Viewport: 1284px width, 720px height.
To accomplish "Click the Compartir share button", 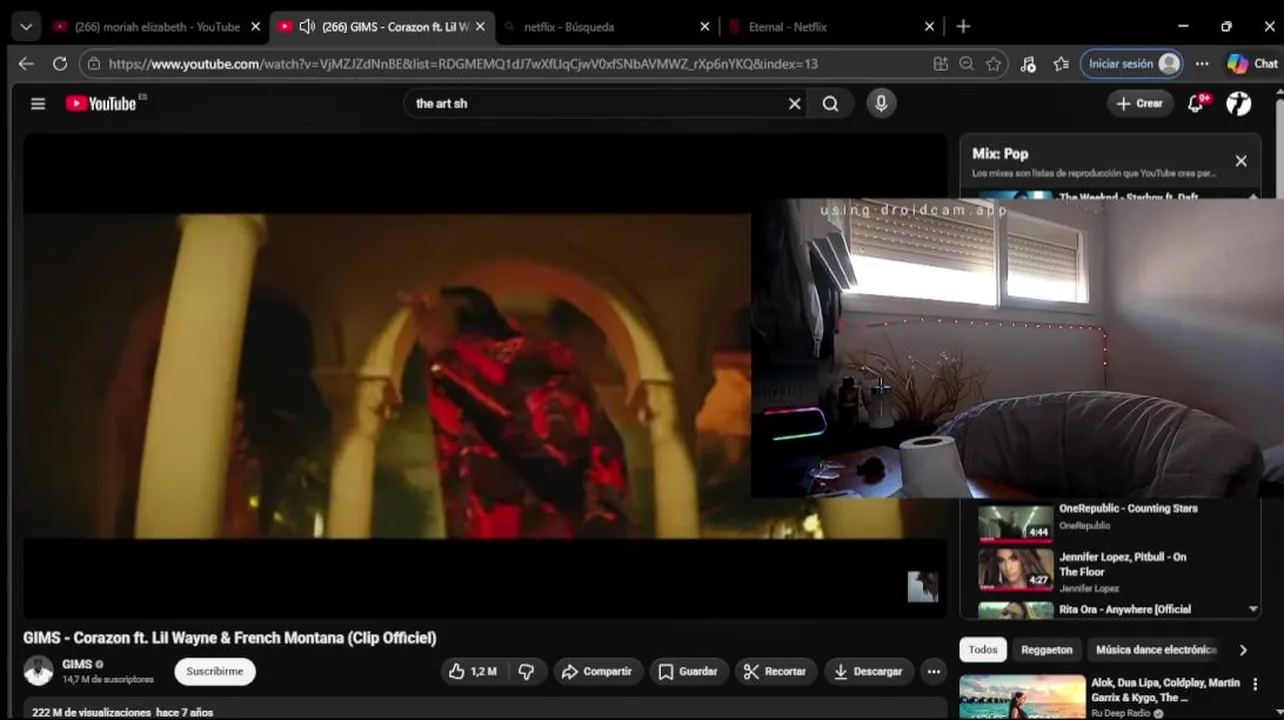I will (597, 672).
